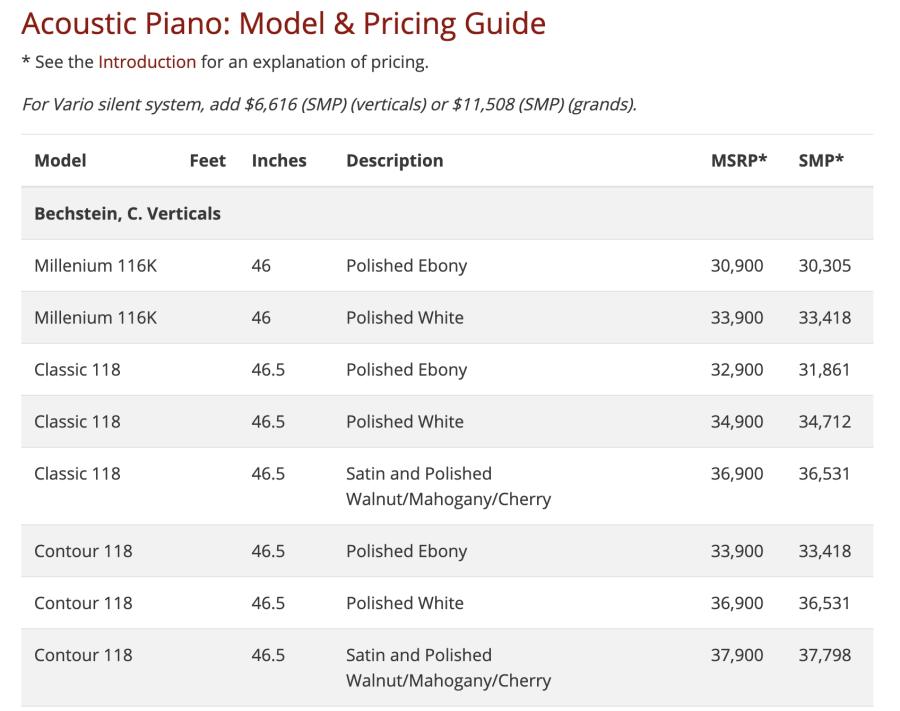
Task: Click Classic 118 Polished Ebony model name
Action: (x=77, y=370)
